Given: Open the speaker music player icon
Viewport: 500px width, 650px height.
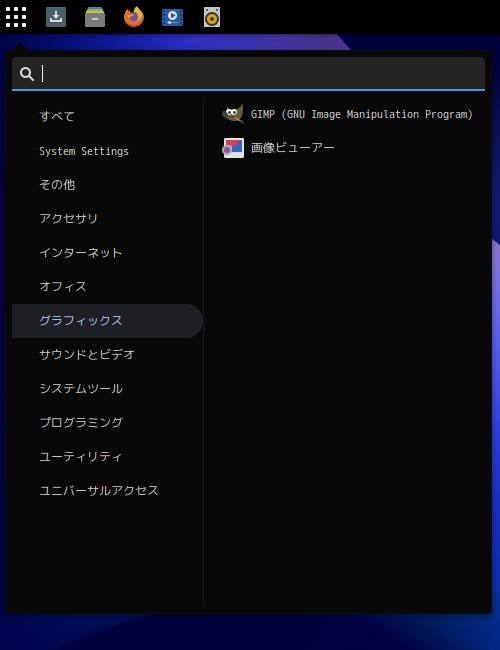Looking at the screenshot, I should pos(212,17).
